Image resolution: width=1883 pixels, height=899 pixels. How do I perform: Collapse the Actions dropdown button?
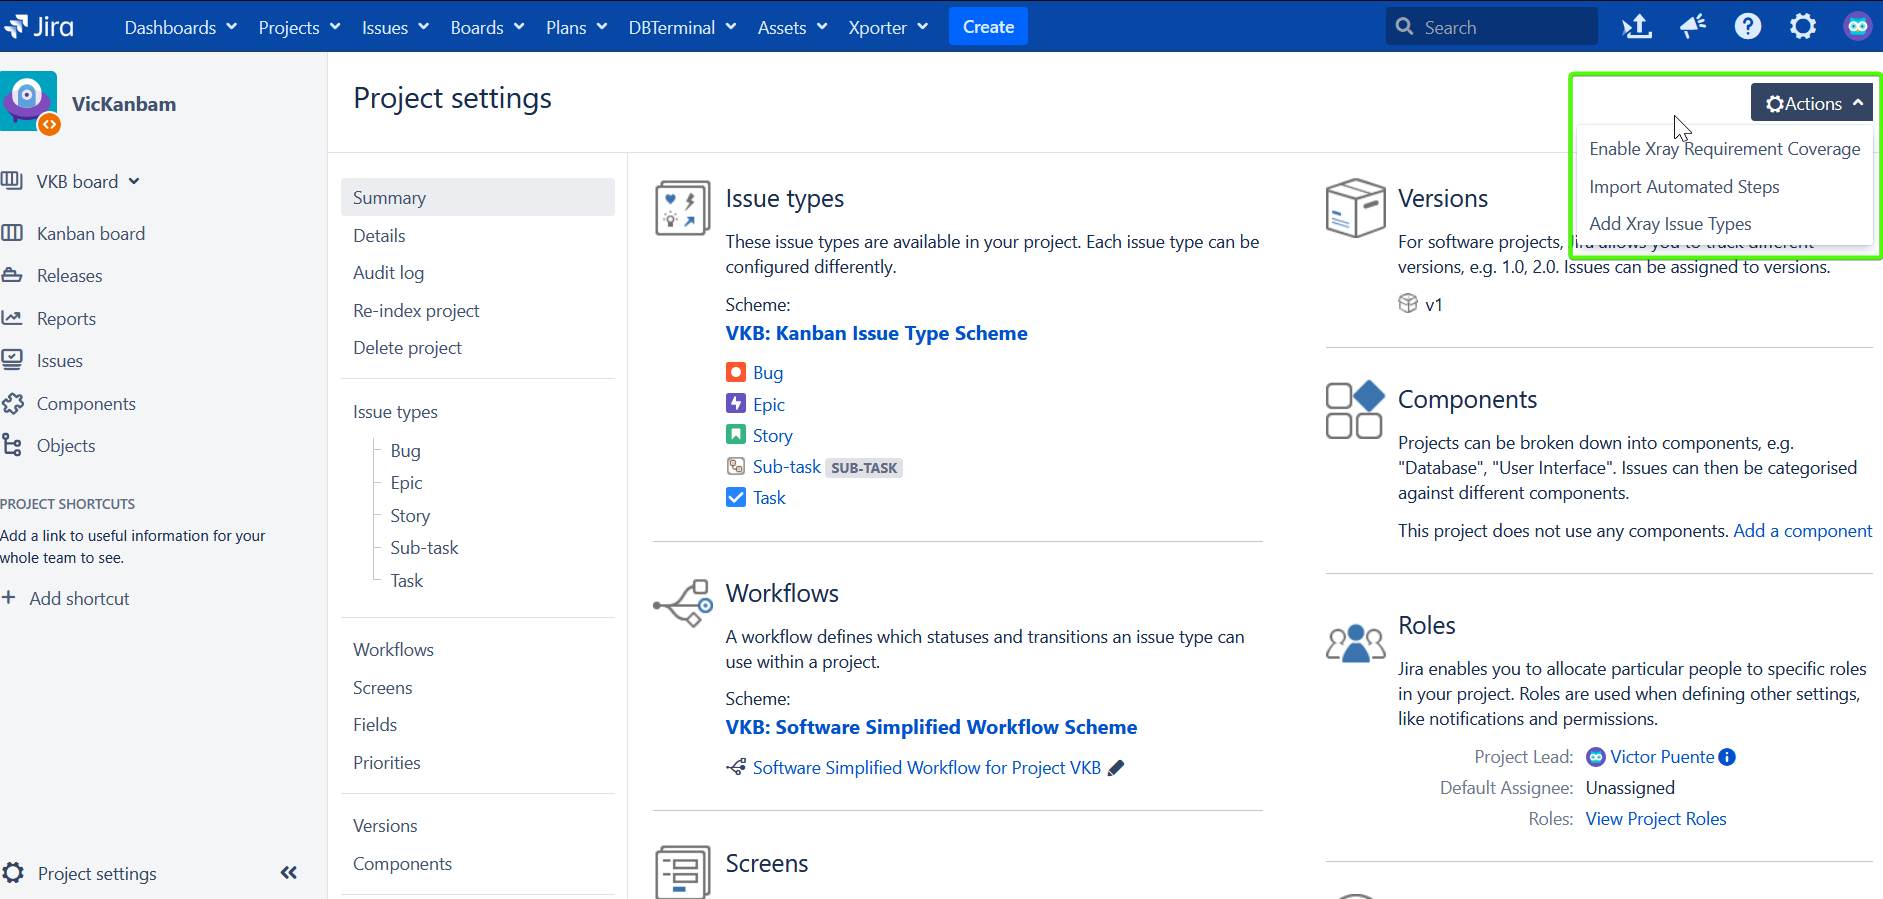click(1812, 103)
